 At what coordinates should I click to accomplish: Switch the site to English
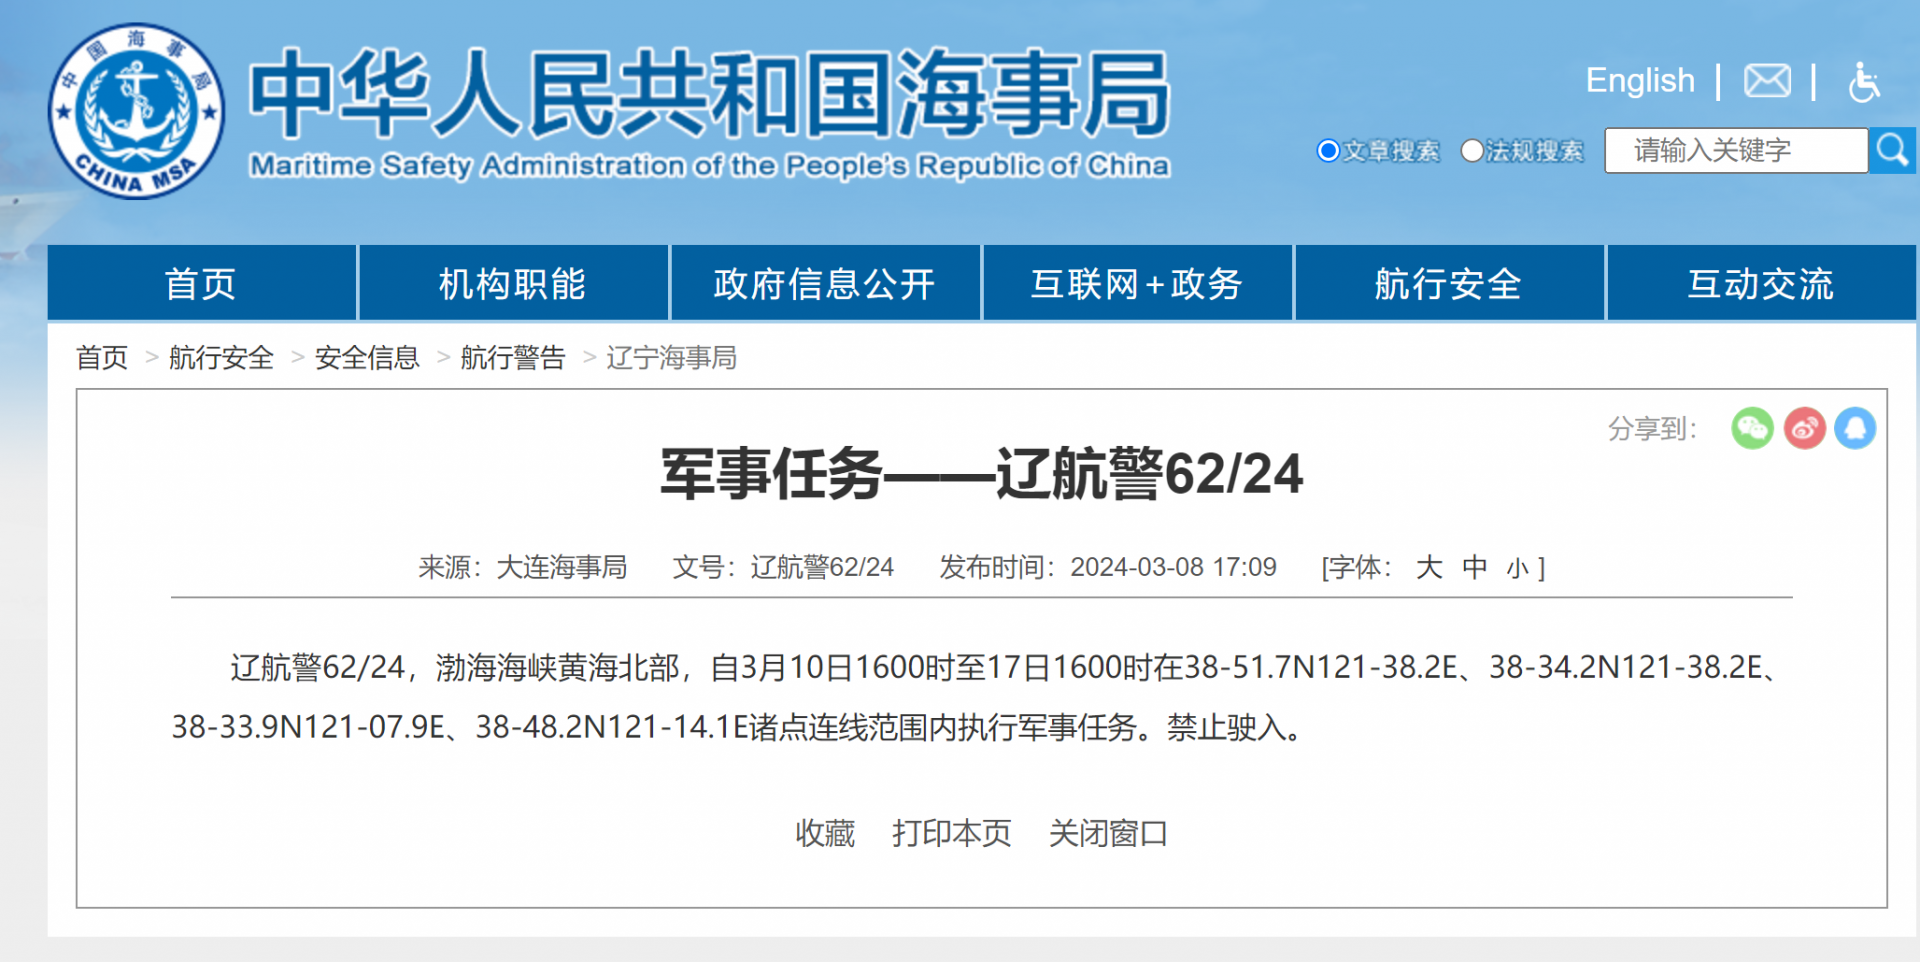(x=1640, y=81)
